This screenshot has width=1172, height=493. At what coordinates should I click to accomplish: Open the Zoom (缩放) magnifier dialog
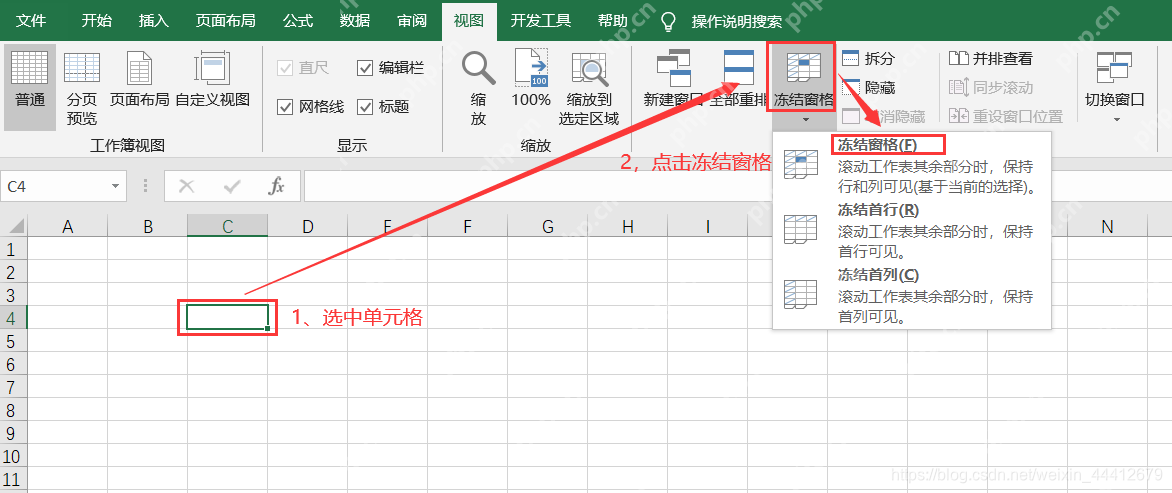pyautogui.click(x=478, y=87)
